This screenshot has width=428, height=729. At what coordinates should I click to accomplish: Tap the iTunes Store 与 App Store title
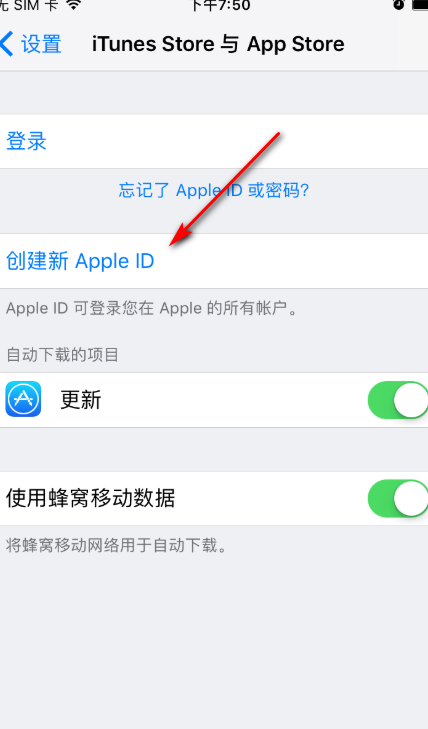218,44
